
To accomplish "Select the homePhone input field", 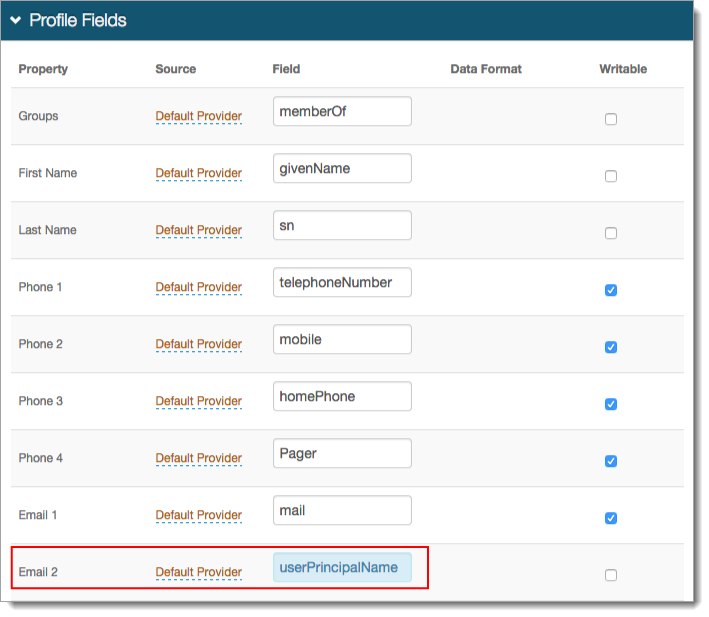I will pos(342,396).
